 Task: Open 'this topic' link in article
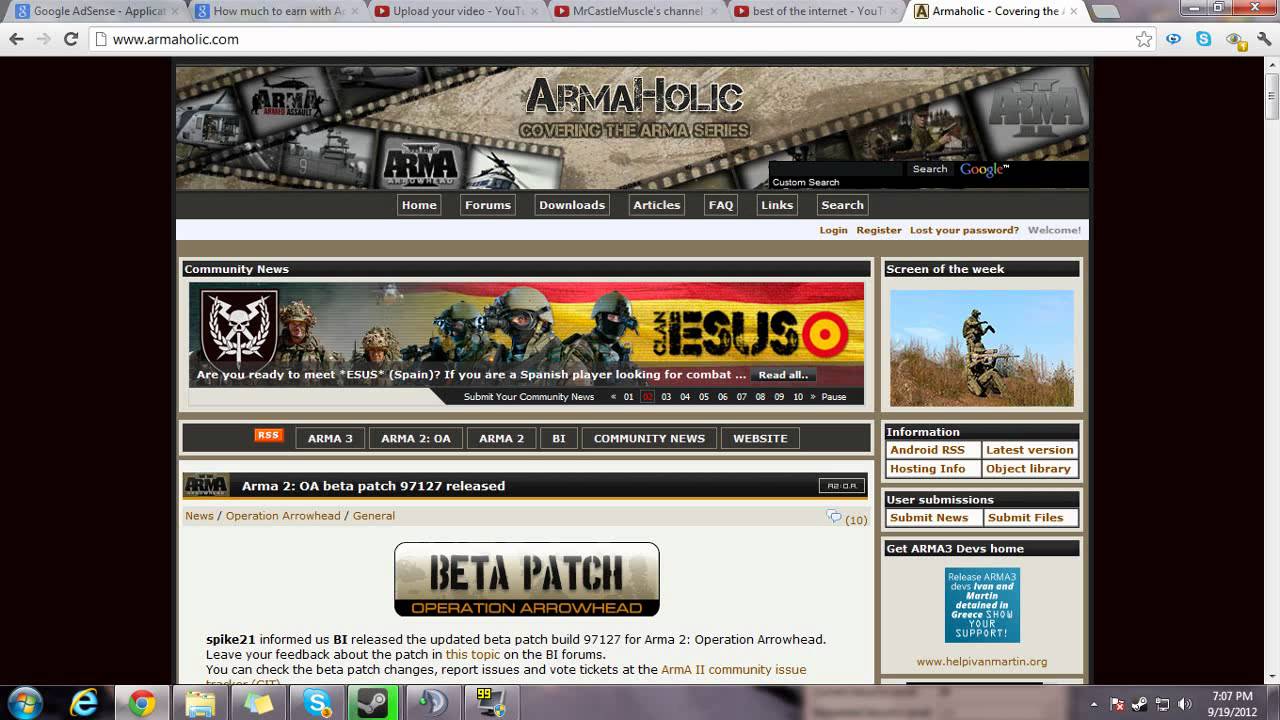(x=473, y=654)
